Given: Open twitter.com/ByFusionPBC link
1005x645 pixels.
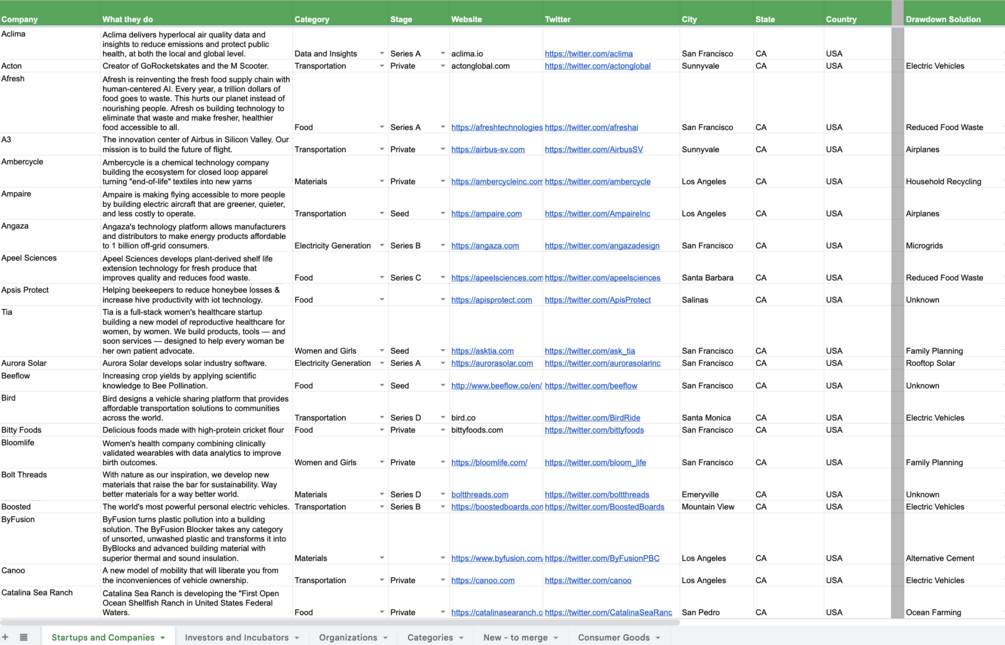Looking at the screenshot, I should point(602,558).
